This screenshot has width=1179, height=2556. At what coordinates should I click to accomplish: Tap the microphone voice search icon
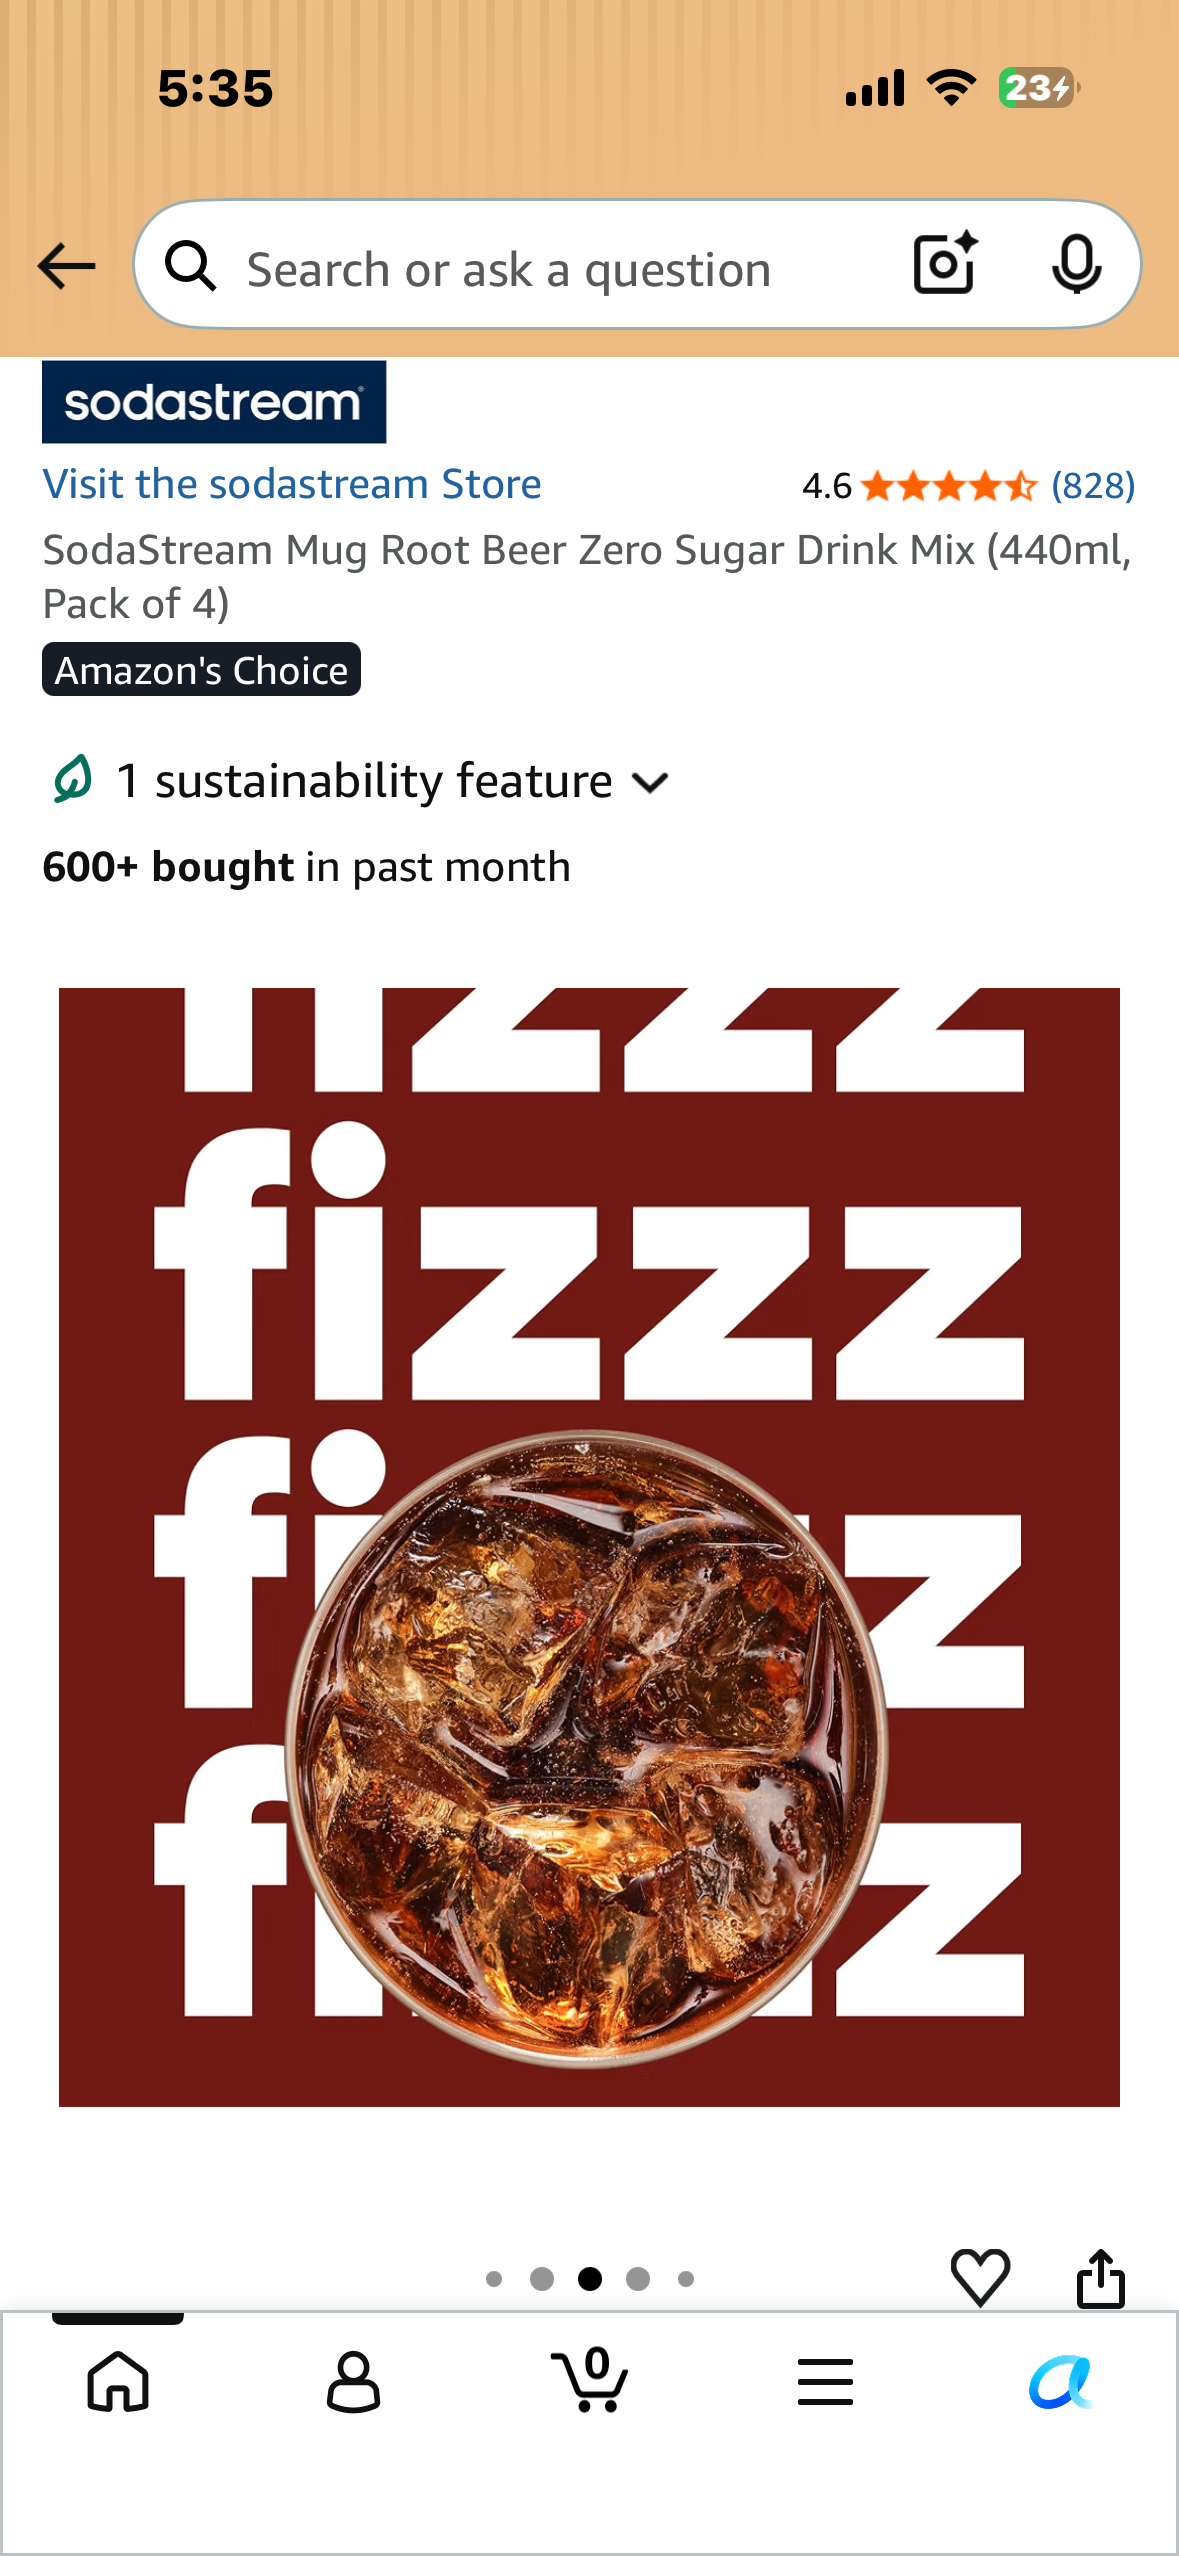1076,264
